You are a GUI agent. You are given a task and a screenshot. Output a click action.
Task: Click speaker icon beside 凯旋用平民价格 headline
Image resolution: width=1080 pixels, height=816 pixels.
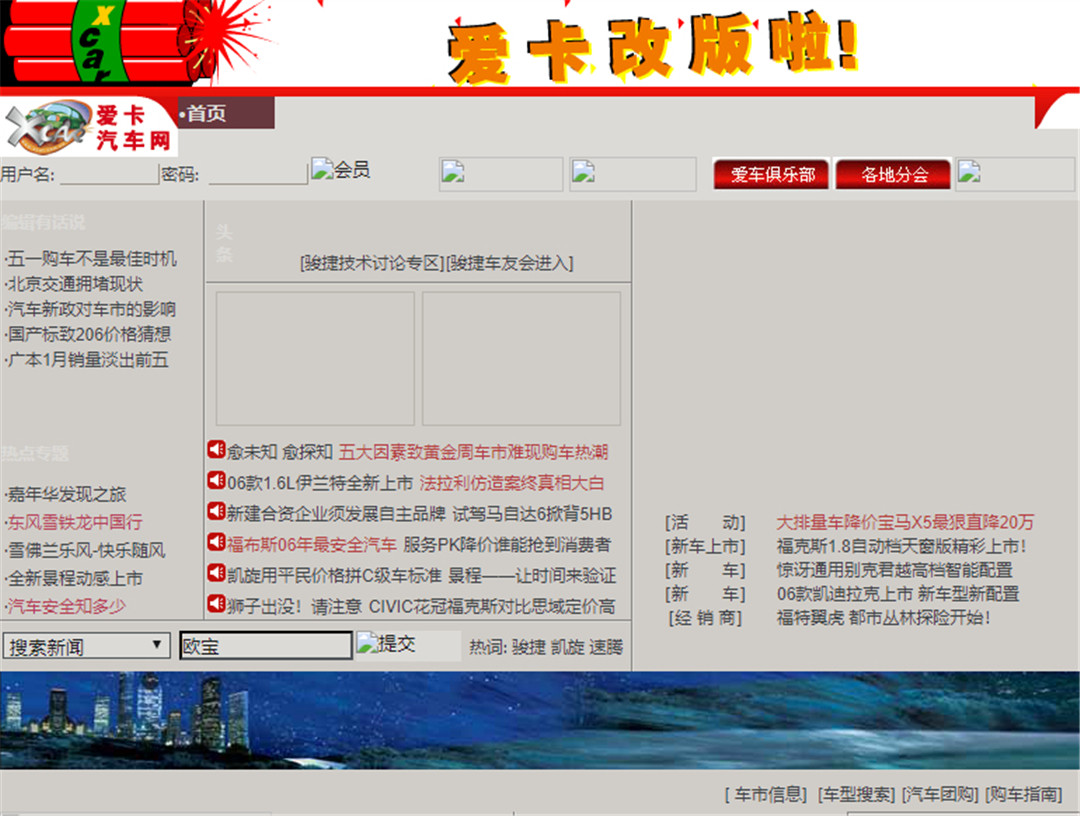(216, 574)
